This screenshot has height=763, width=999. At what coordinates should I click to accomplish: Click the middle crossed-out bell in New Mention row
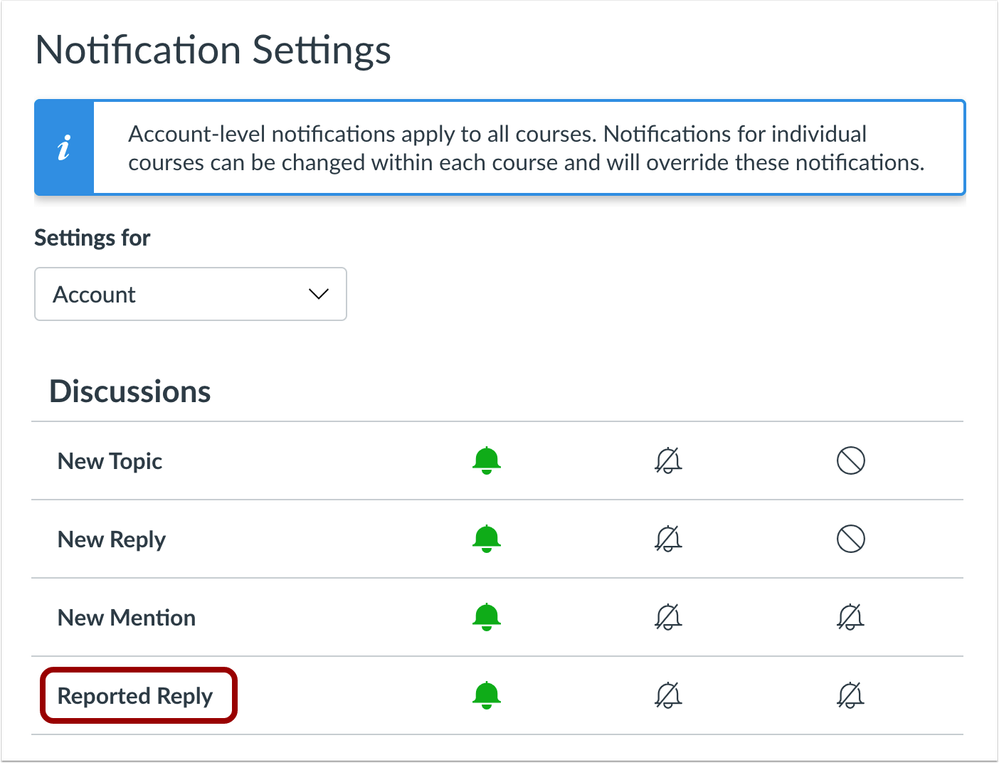[x=668, y=617]
